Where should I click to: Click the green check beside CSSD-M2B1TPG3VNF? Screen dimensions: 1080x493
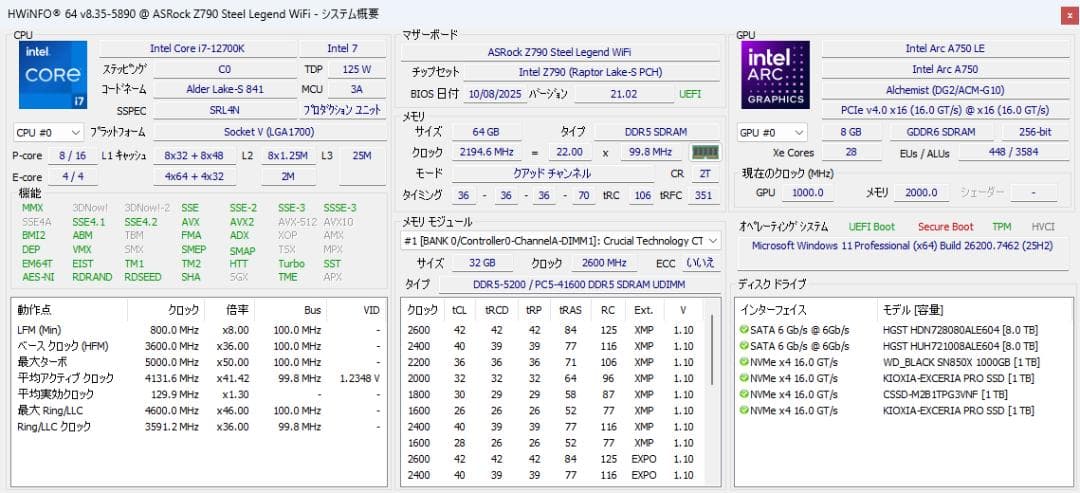tap(744, 395)
